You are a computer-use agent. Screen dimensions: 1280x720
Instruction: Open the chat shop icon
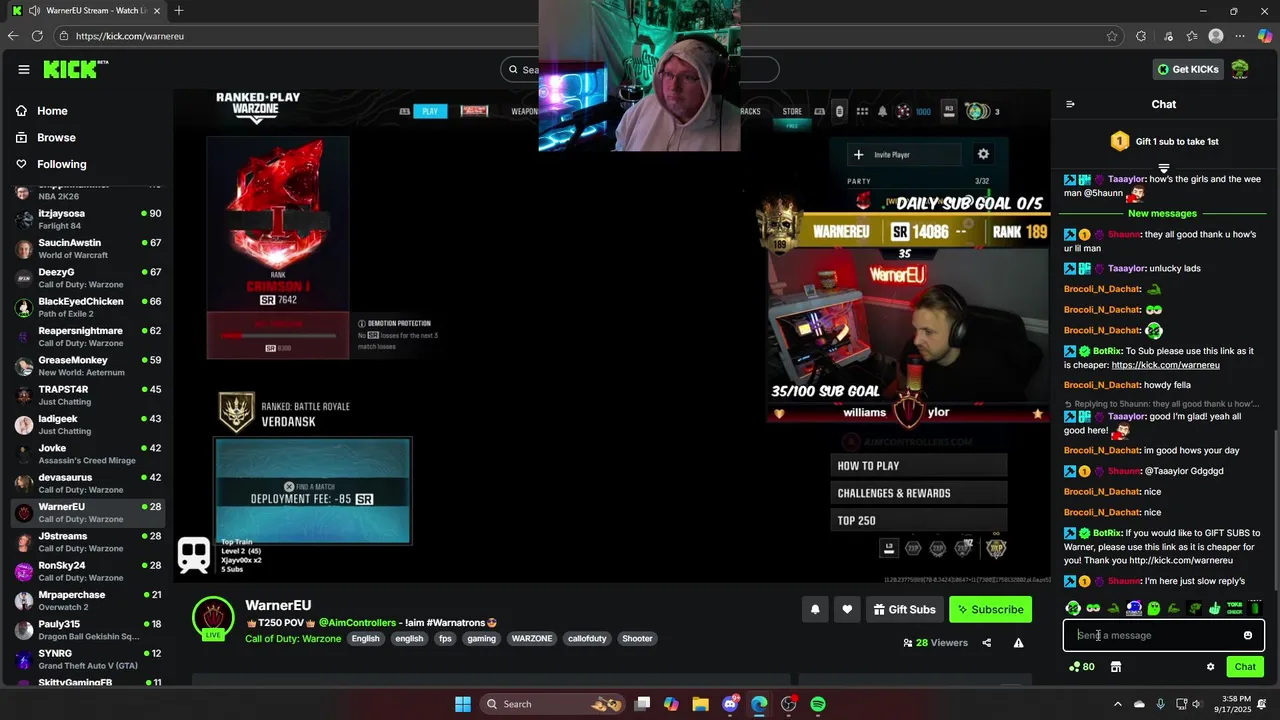(x=1116, y=666)
